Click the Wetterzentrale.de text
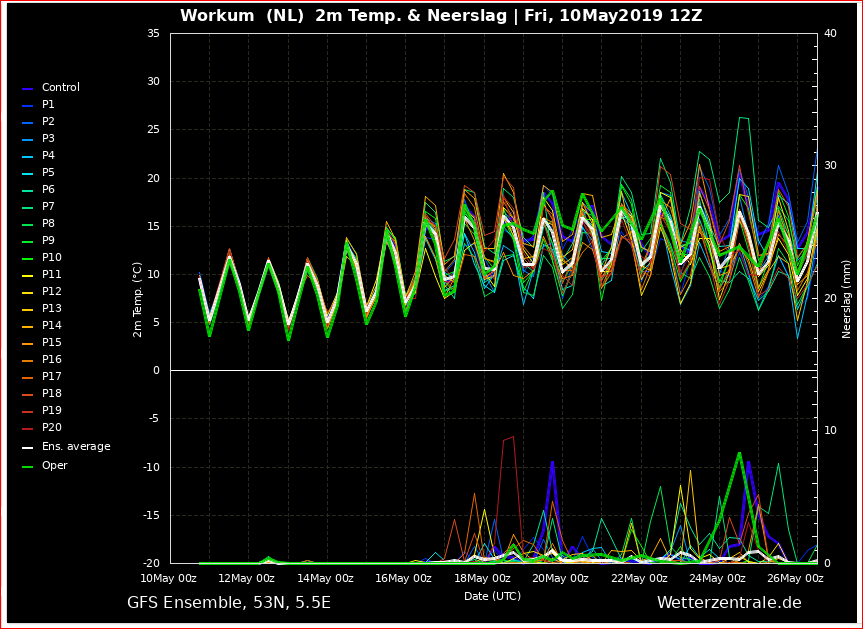This screenshot has width=863, height=629. (x=729, y=603)
